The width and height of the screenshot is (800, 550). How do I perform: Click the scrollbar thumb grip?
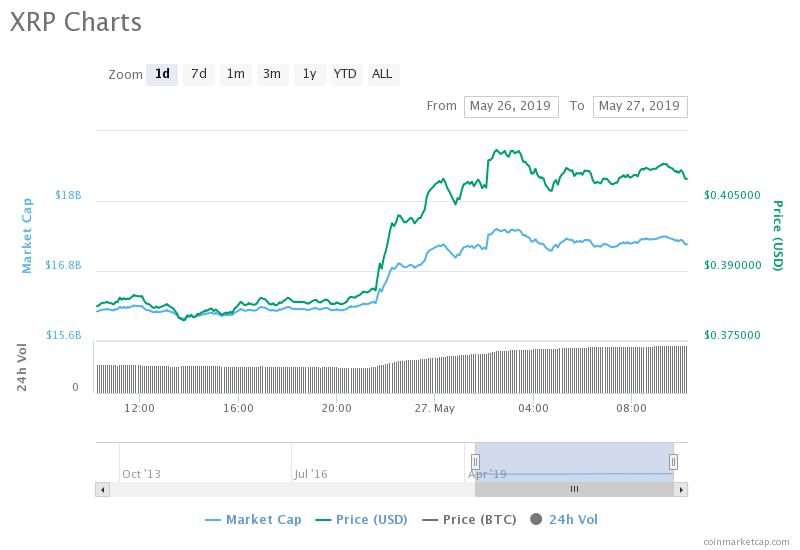coord(574,490)
